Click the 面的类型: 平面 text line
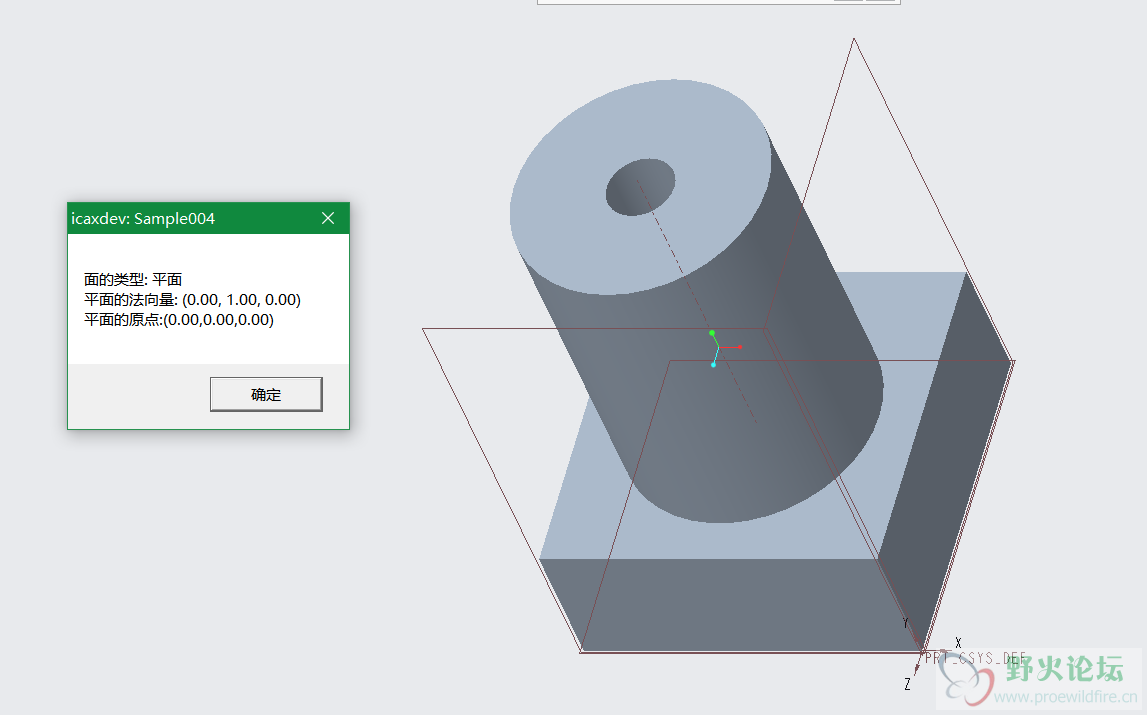 (x=133, y=280)
